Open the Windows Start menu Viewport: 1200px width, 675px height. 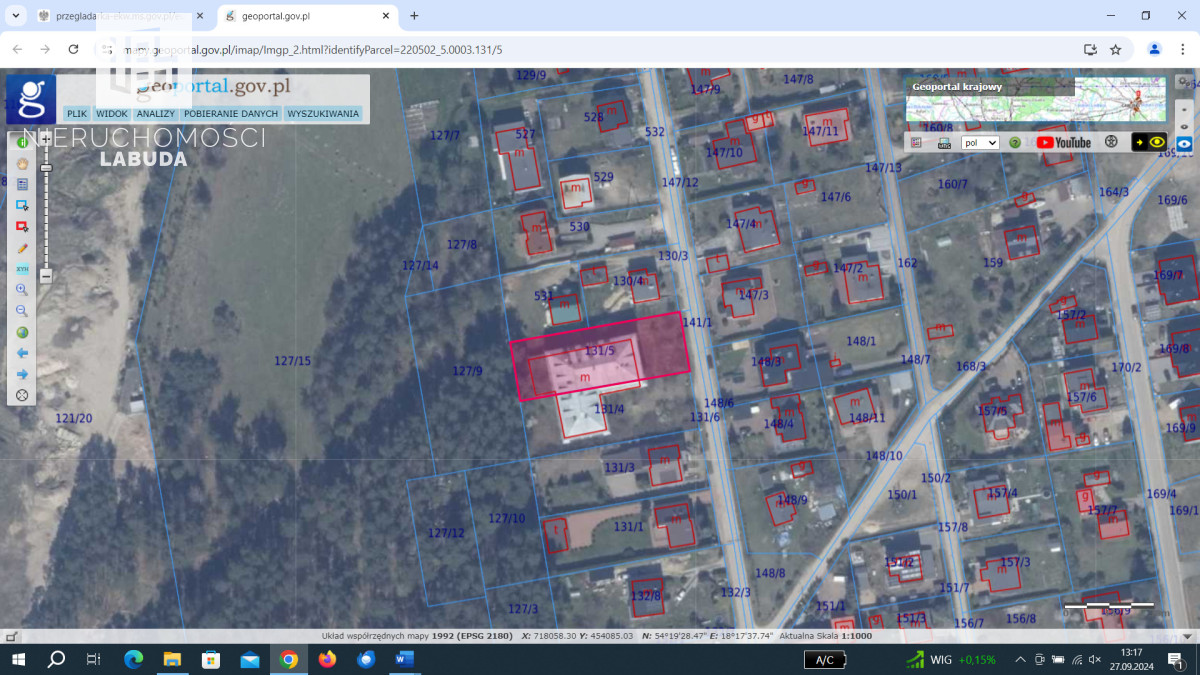coord(19,659)
